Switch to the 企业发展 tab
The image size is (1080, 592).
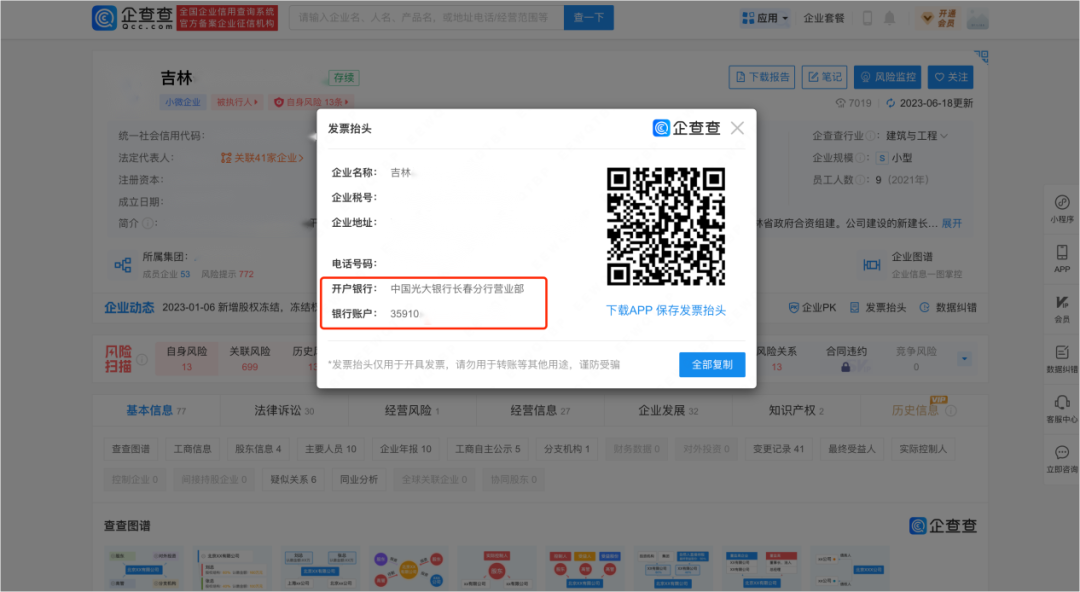[668, 410]
